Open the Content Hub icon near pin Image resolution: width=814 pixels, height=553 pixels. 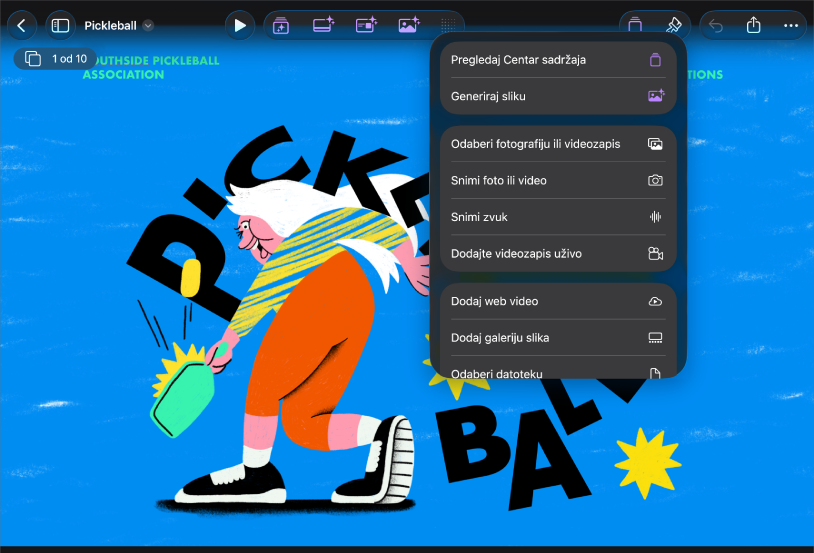635,25
